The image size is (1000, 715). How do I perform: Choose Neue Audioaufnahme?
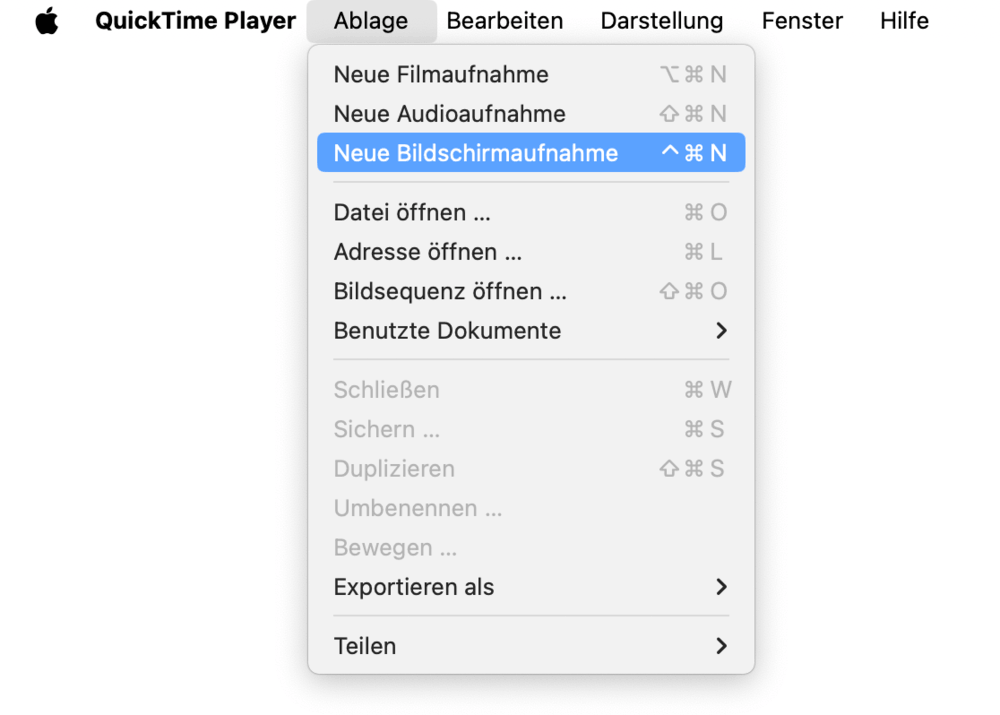pyautogui.click(x=449, y=114)
